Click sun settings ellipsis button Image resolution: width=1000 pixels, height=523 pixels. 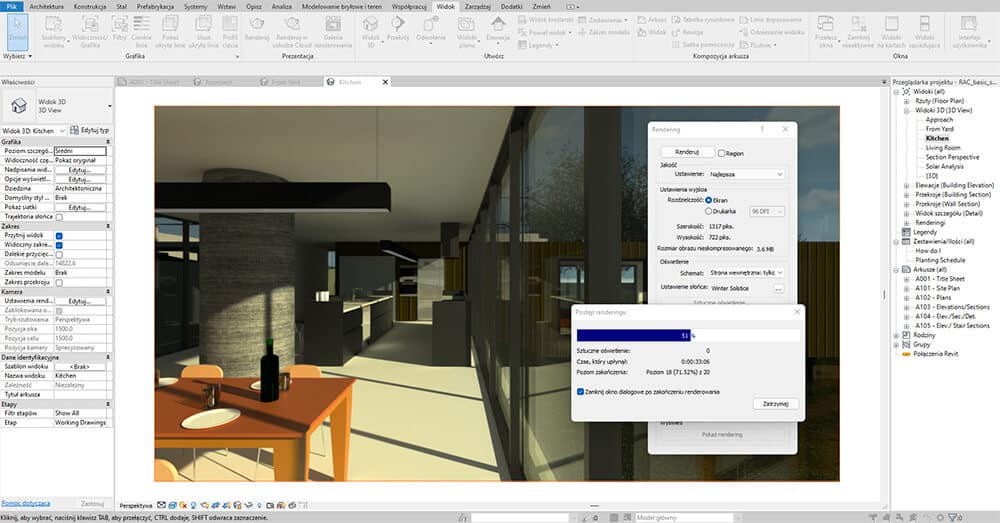[779, 289]
